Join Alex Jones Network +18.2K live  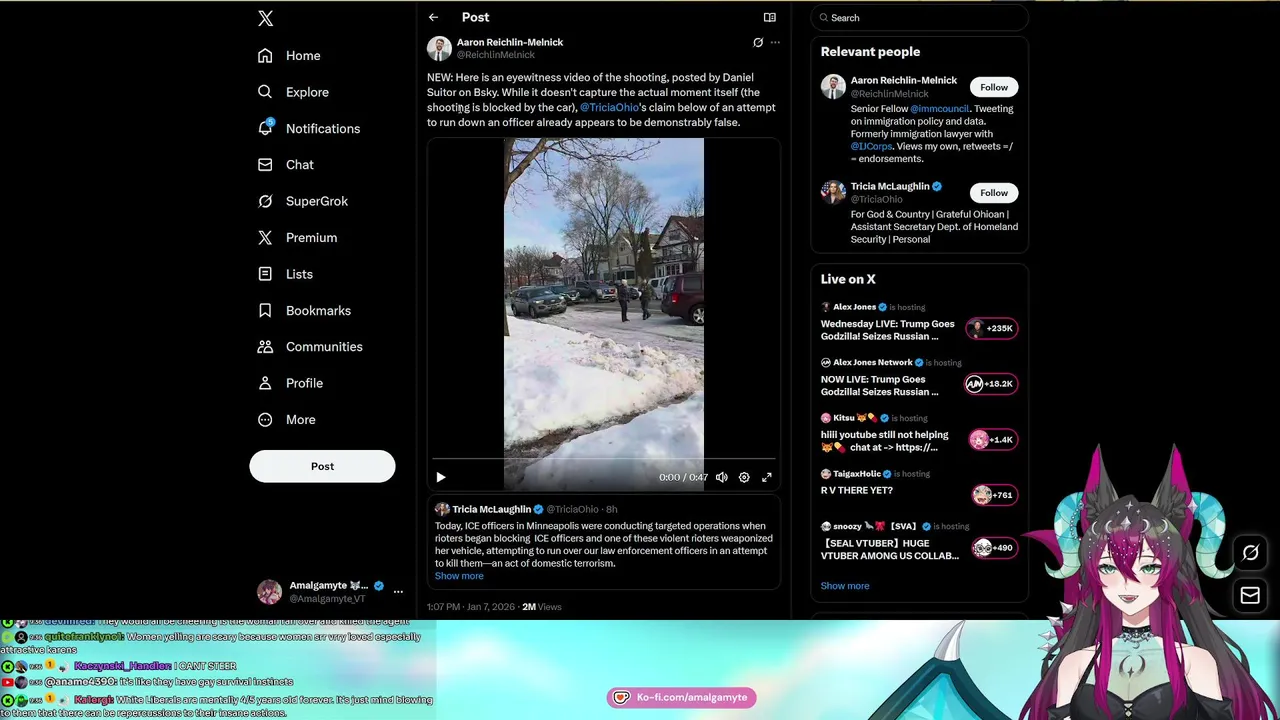(x=990, y=384)
